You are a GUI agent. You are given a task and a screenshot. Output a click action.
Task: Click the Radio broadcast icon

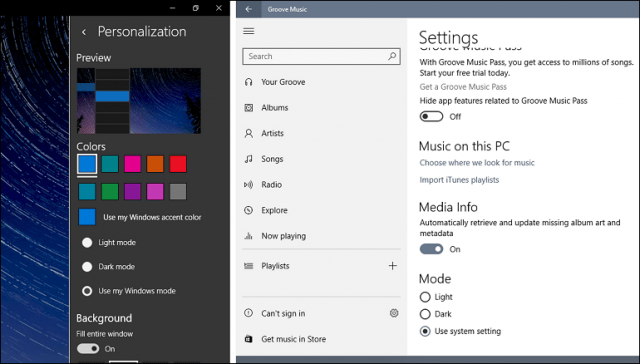[x=248, y=184]
